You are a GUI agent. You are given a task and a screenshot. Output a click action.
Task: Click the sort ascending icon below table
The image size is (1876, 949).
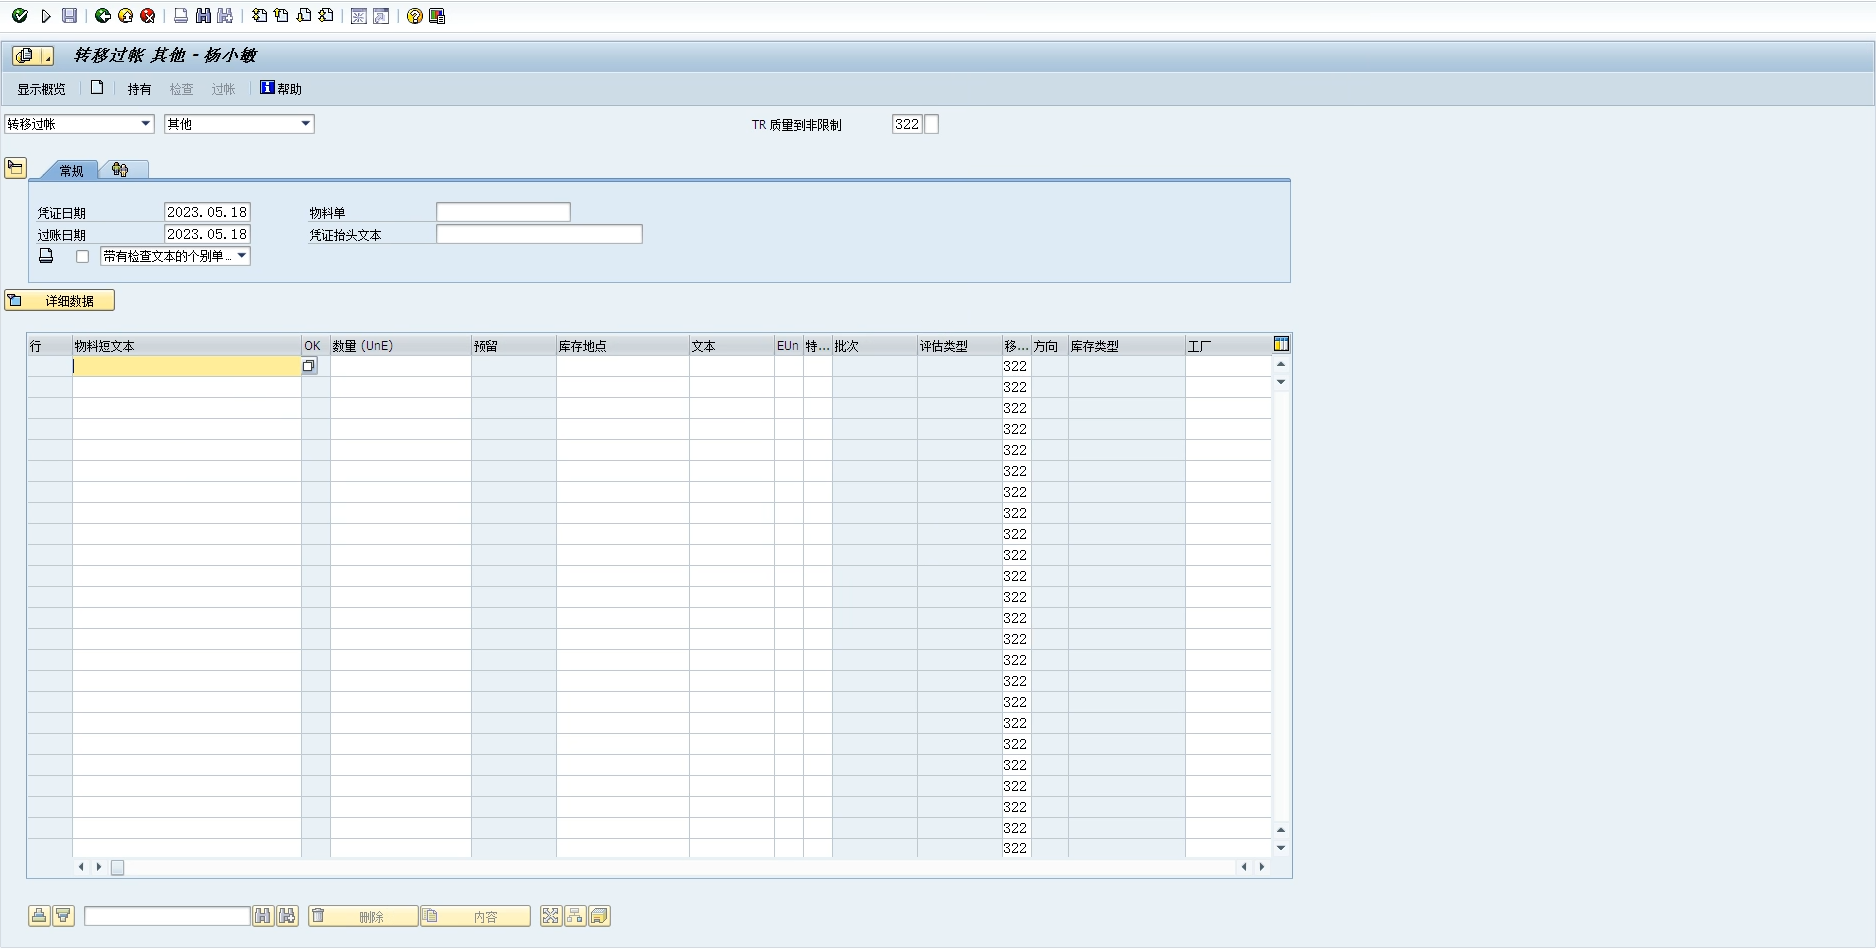(x=39, y=916)
